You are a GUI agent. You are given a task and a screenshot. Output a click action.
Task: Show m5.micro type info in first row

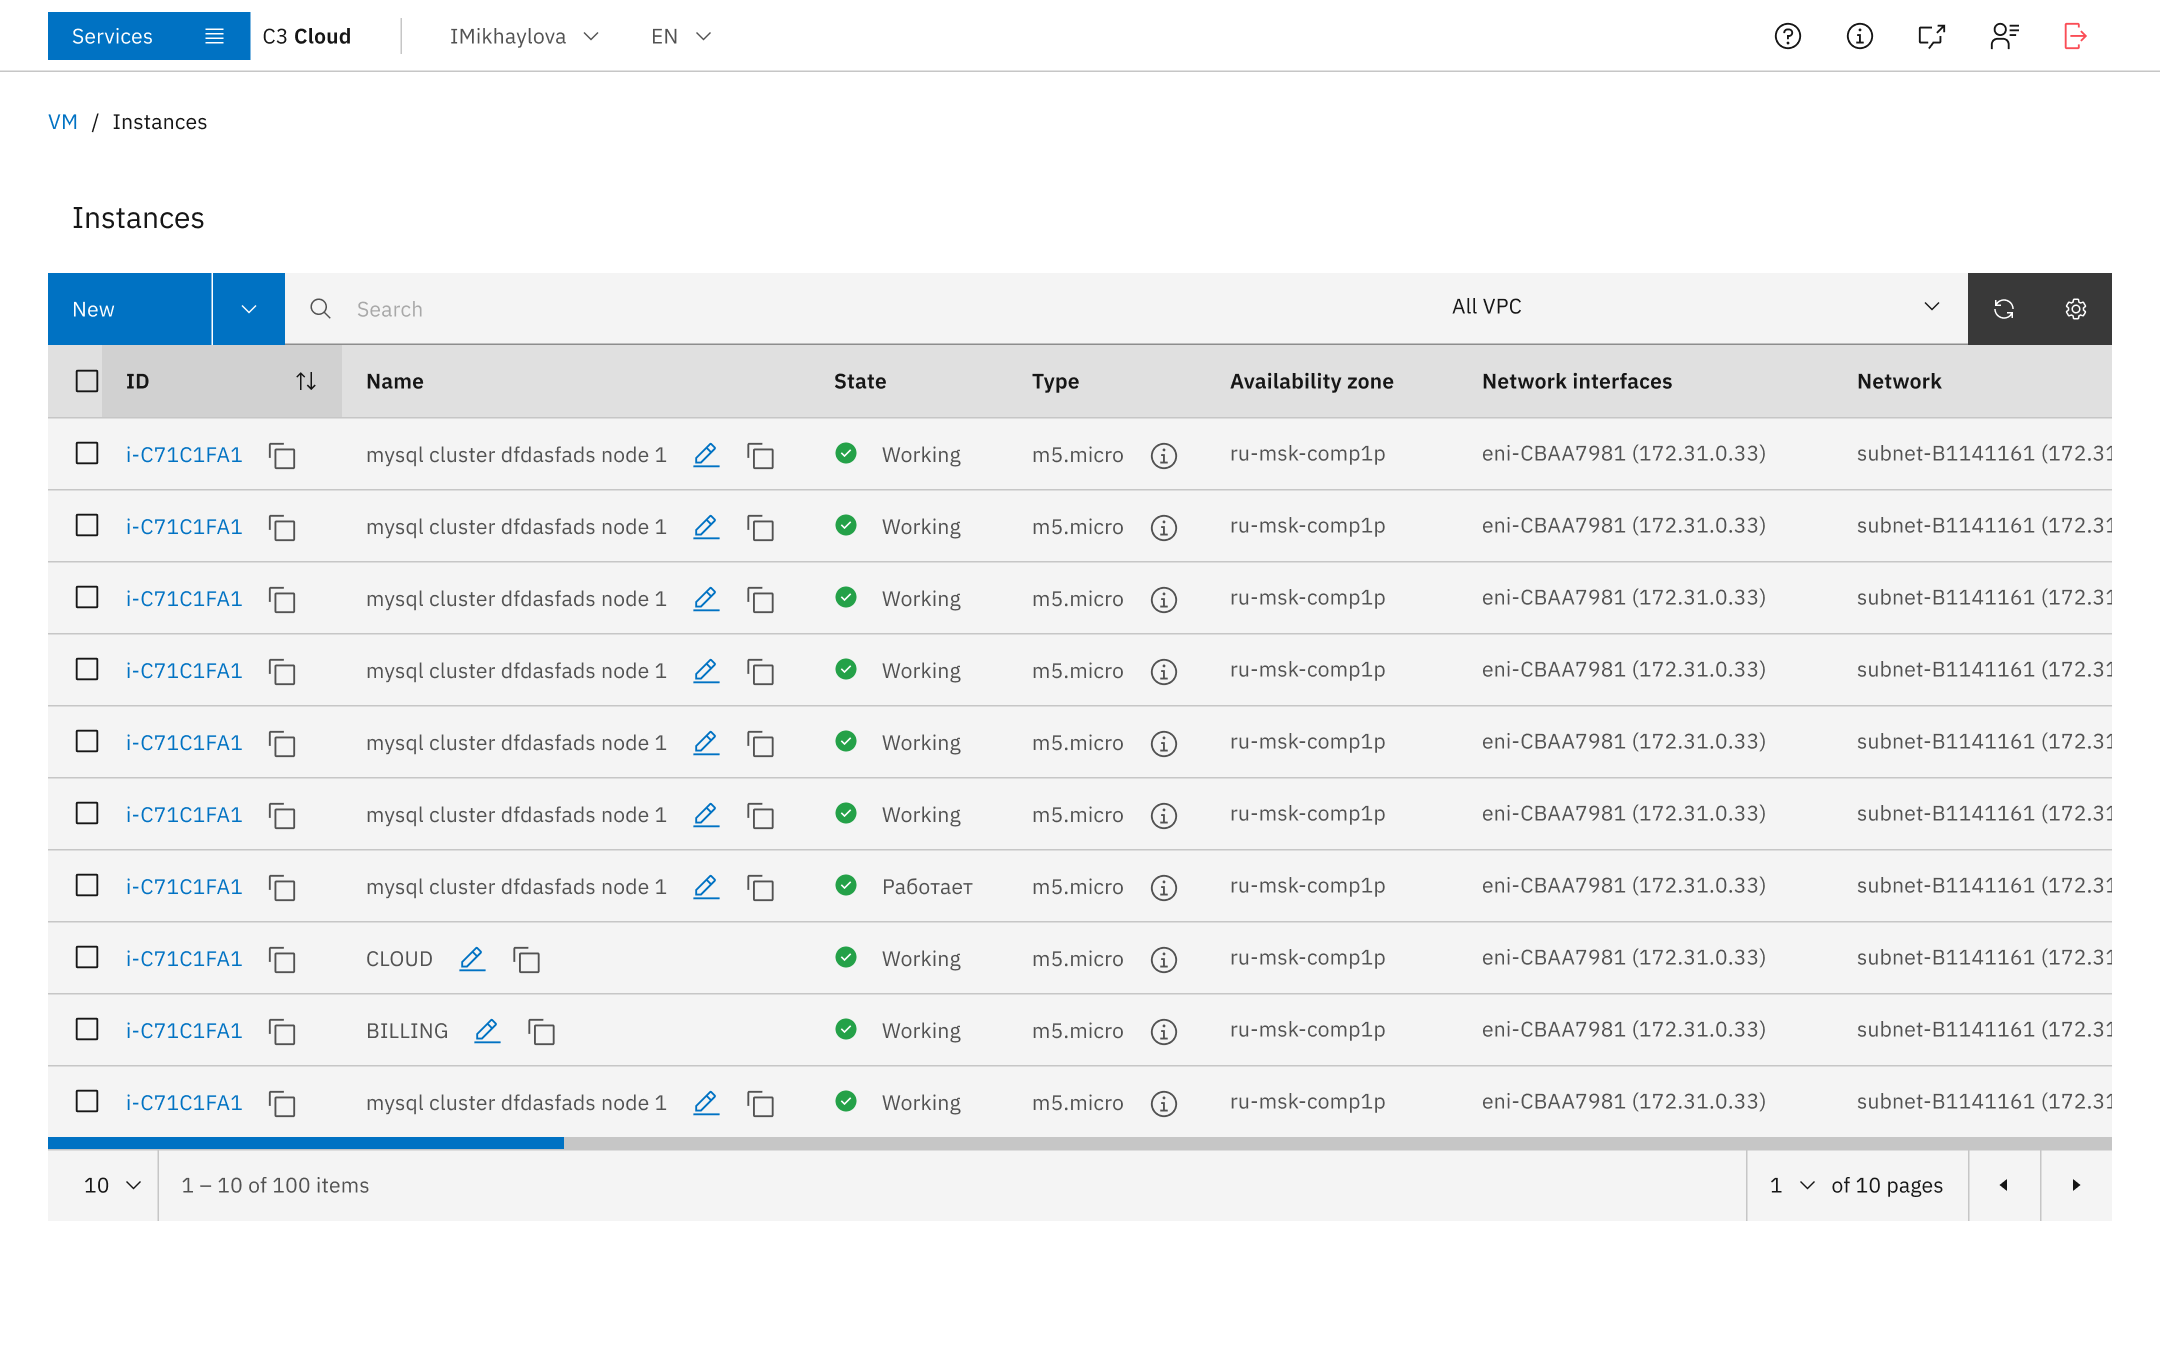point(1163,455)
